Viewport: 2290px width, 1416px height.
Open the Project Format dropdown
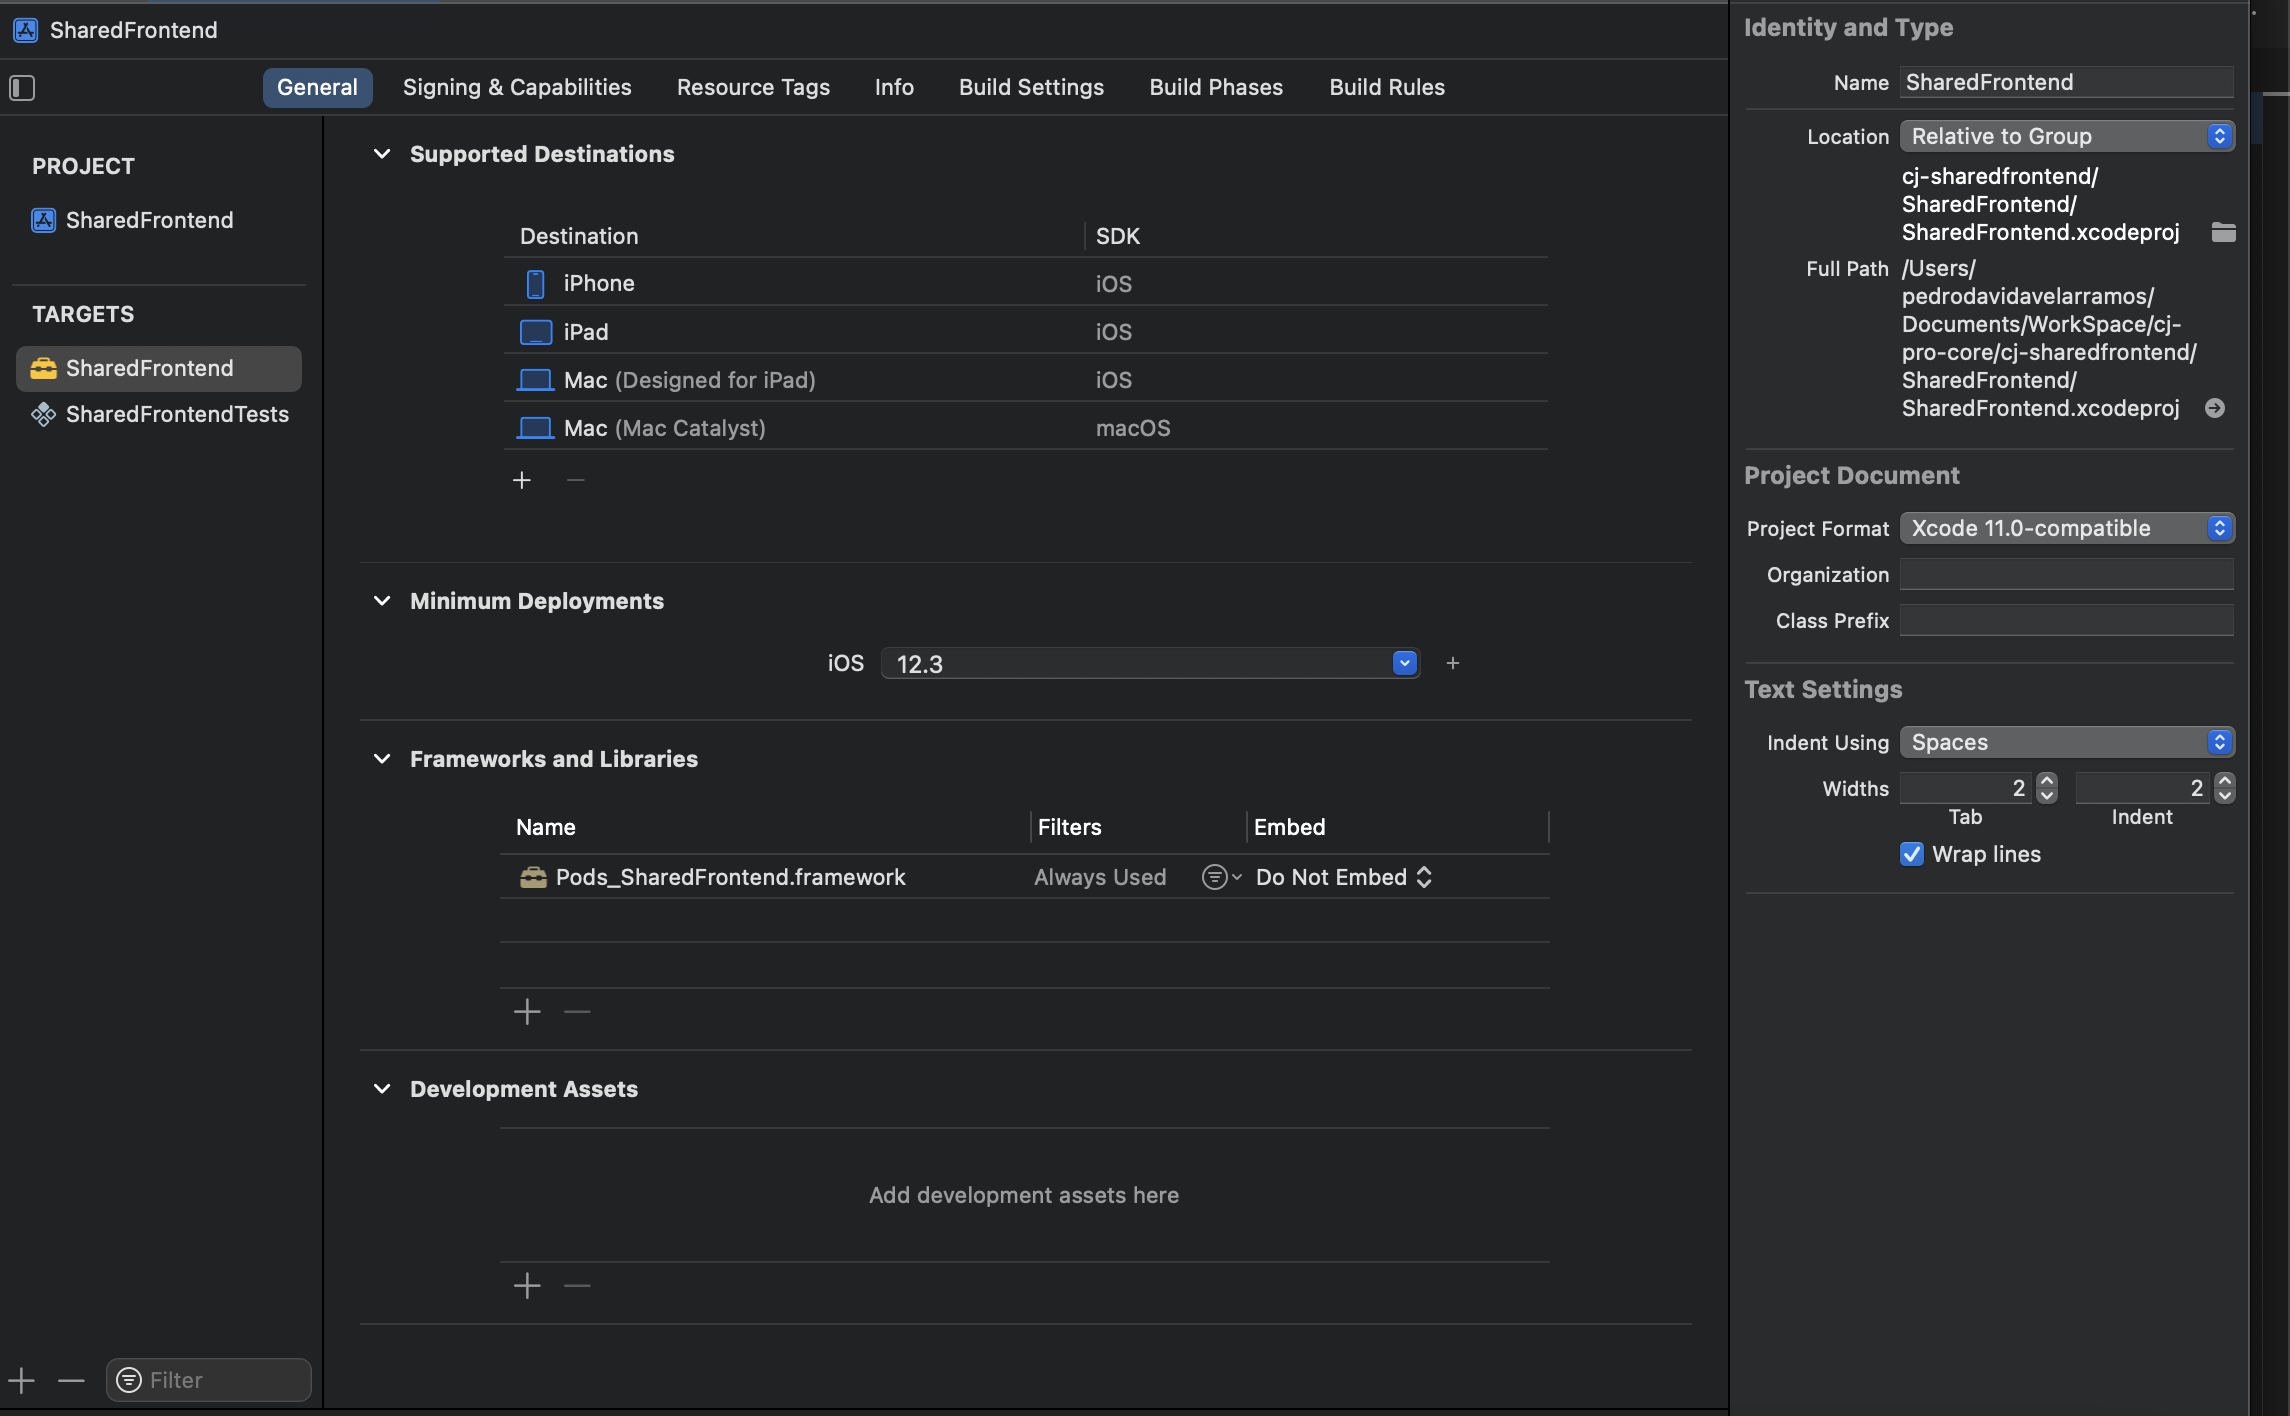pos(2067,528)
